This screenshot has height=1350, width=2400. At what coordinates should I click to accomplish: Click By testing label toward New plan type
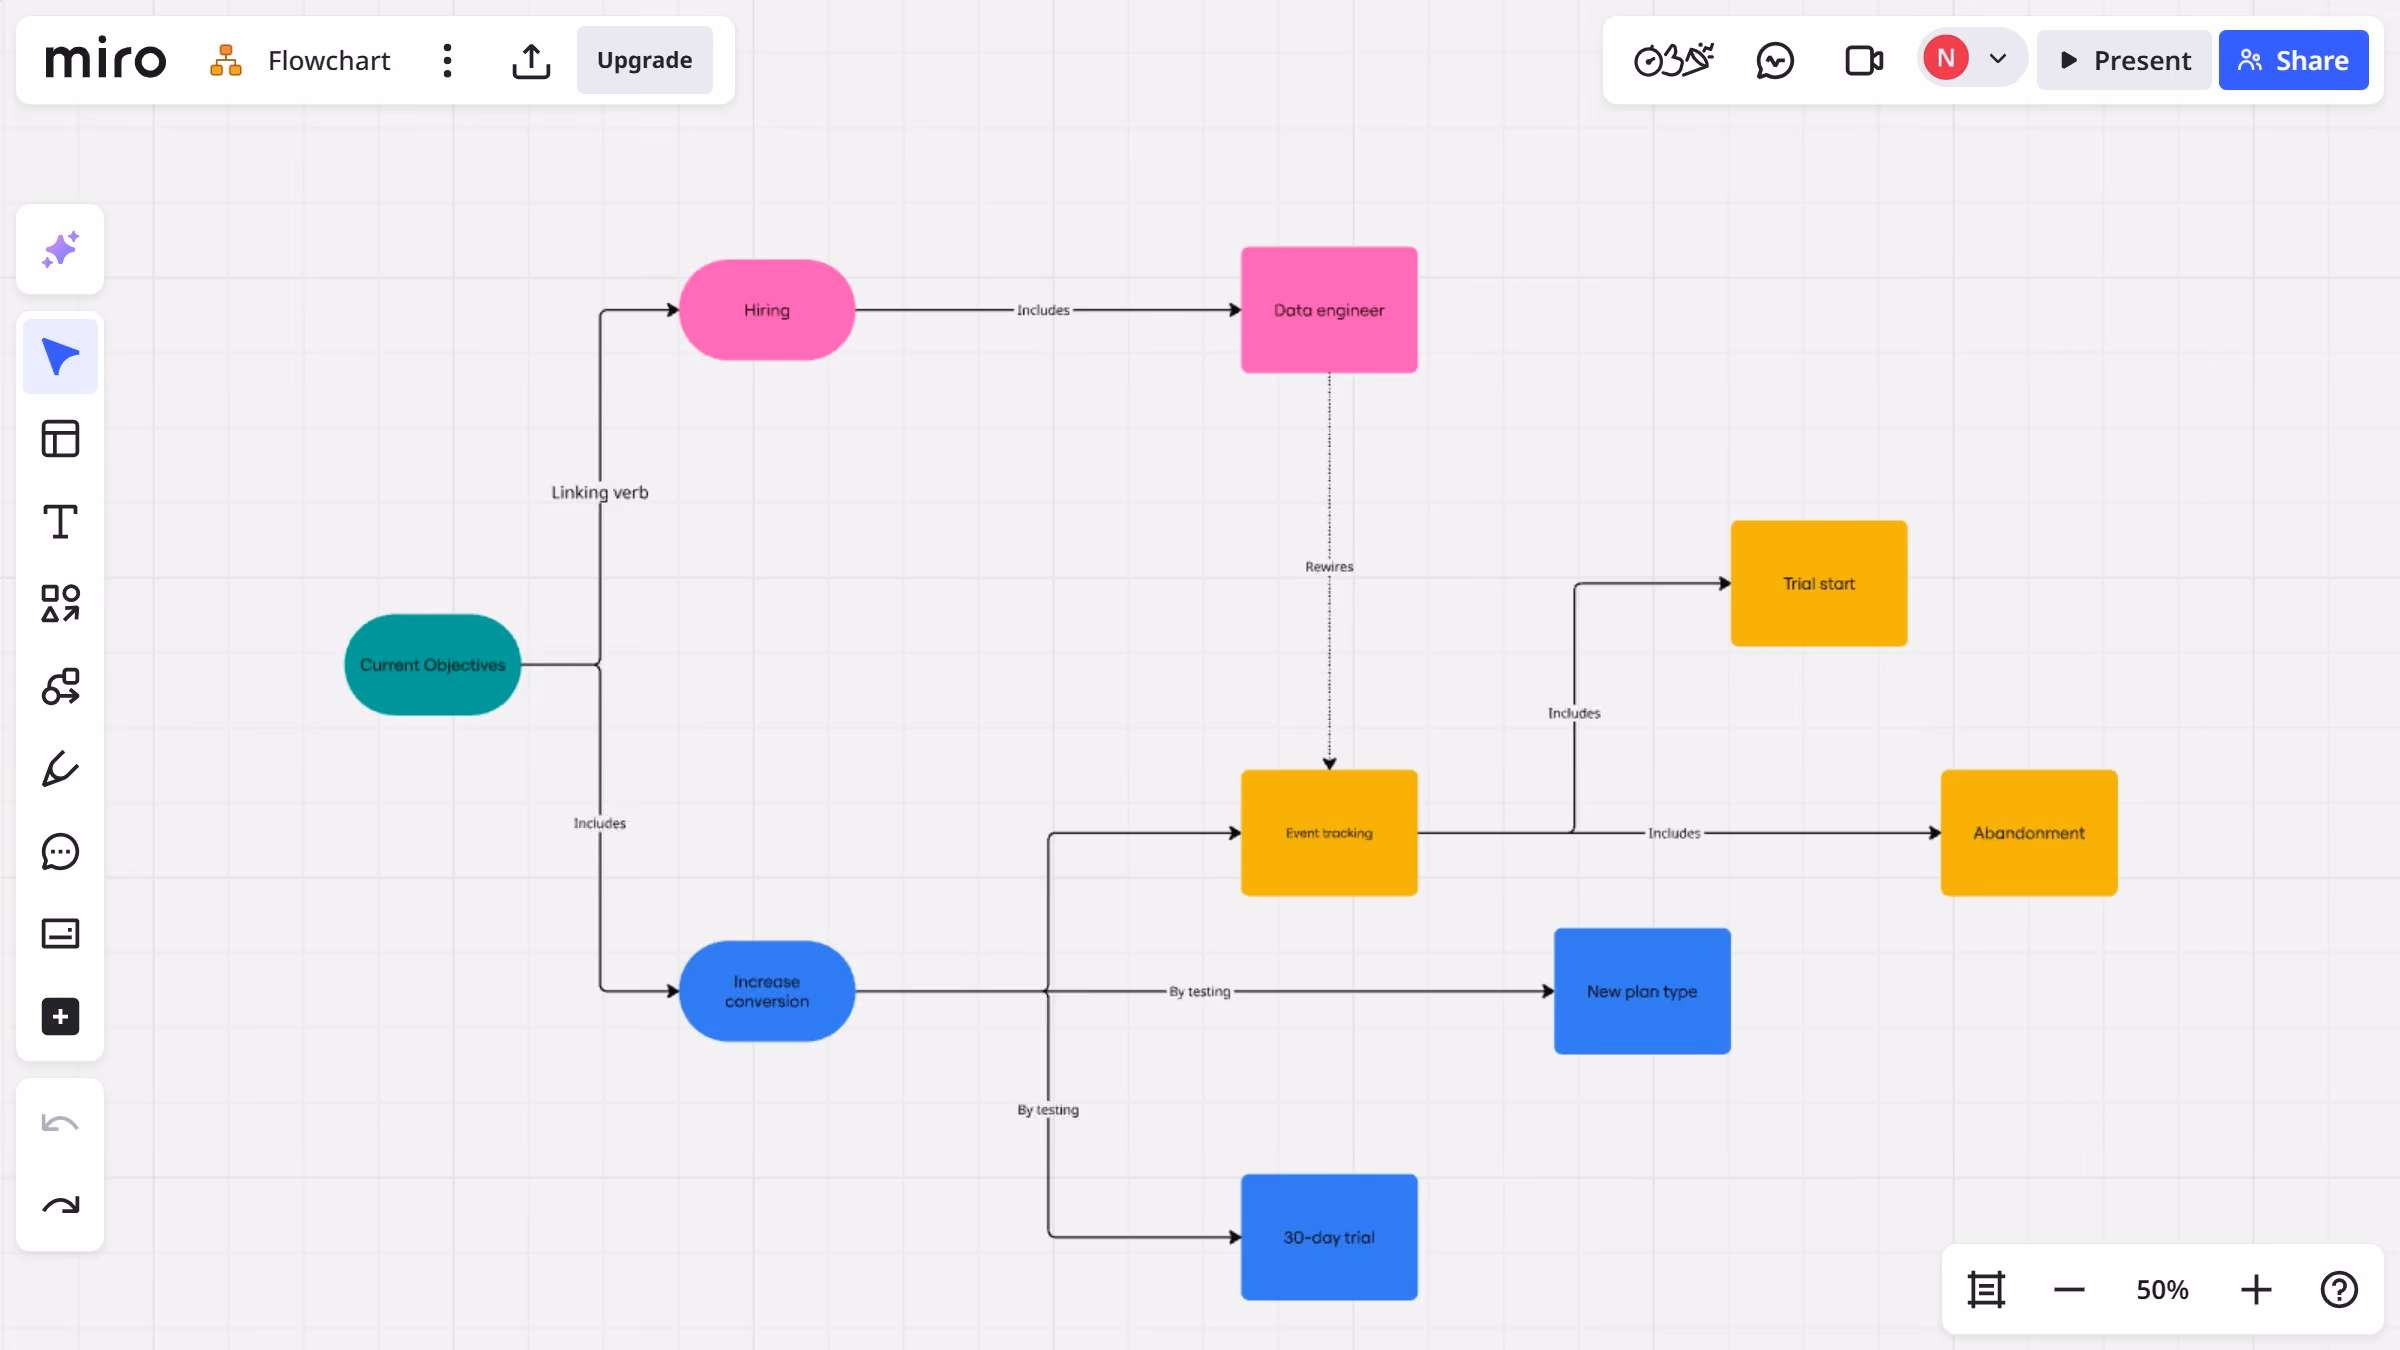(x=1200, y=991)
